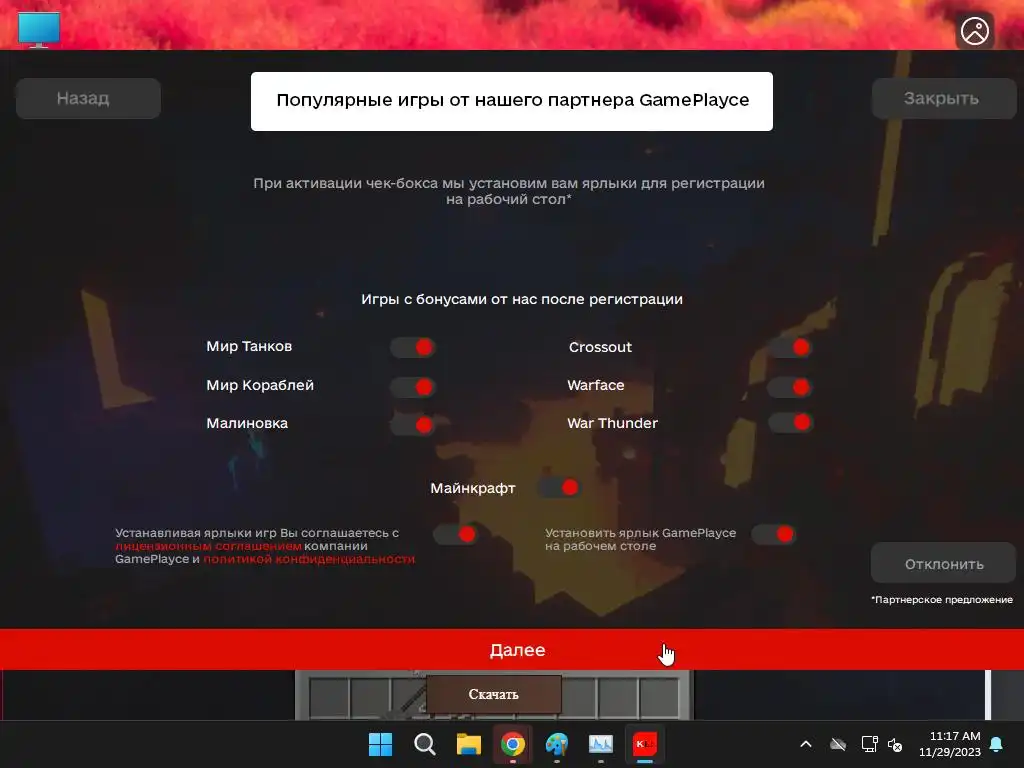Screen dimensions: 1024x768
Task: Show hidden system tray icons
Action: 806,744
